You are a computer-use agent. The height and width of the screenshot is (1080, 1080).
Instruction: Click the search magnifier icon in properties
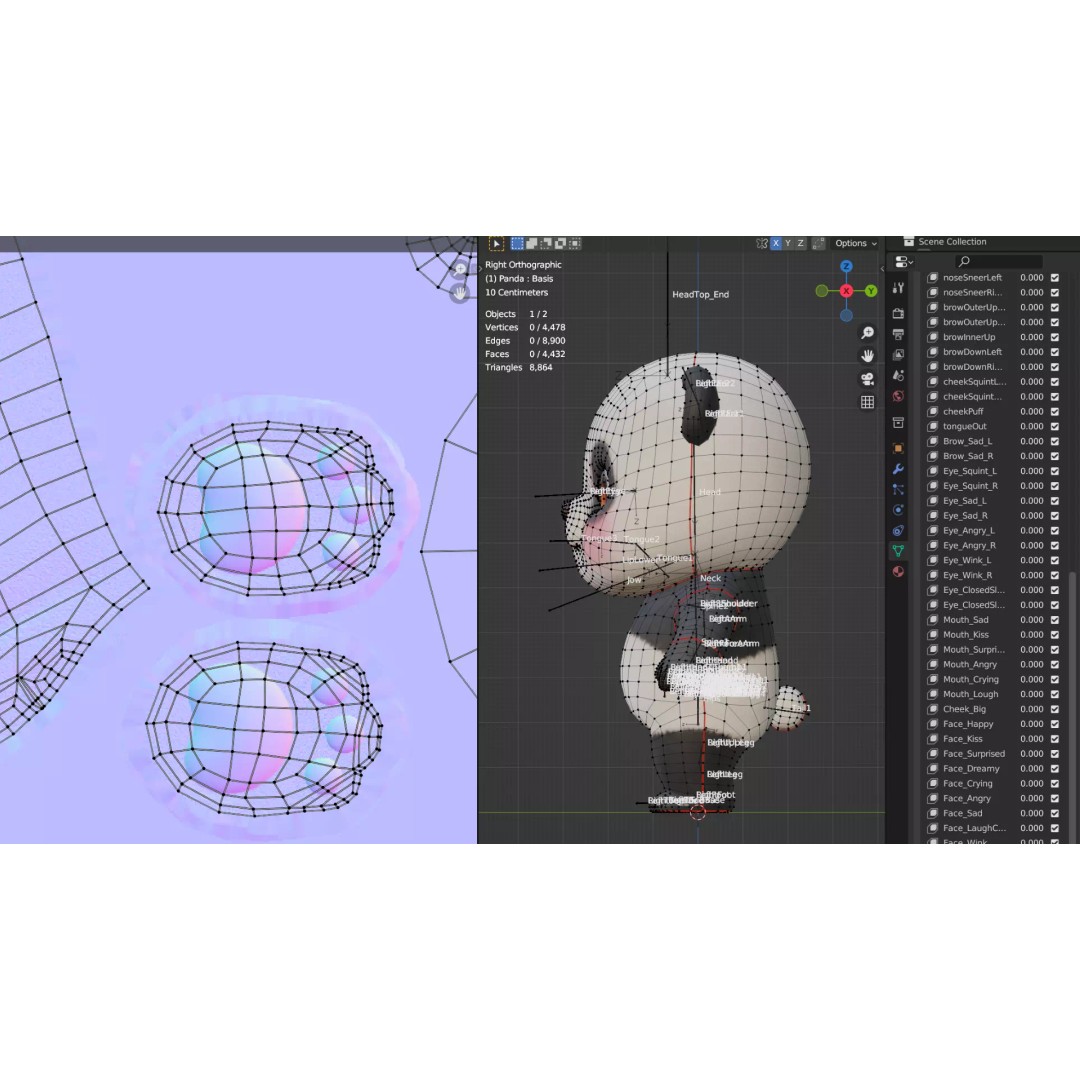964,261
